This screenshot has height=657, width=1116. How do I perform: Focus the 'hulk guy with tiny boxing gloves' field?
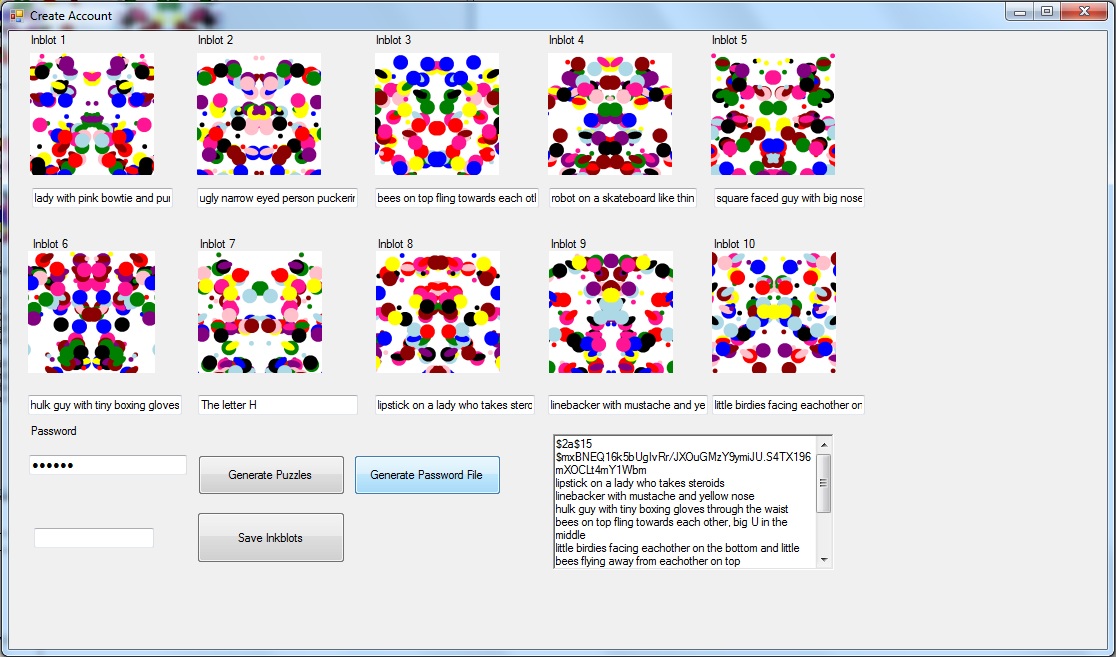105,405
